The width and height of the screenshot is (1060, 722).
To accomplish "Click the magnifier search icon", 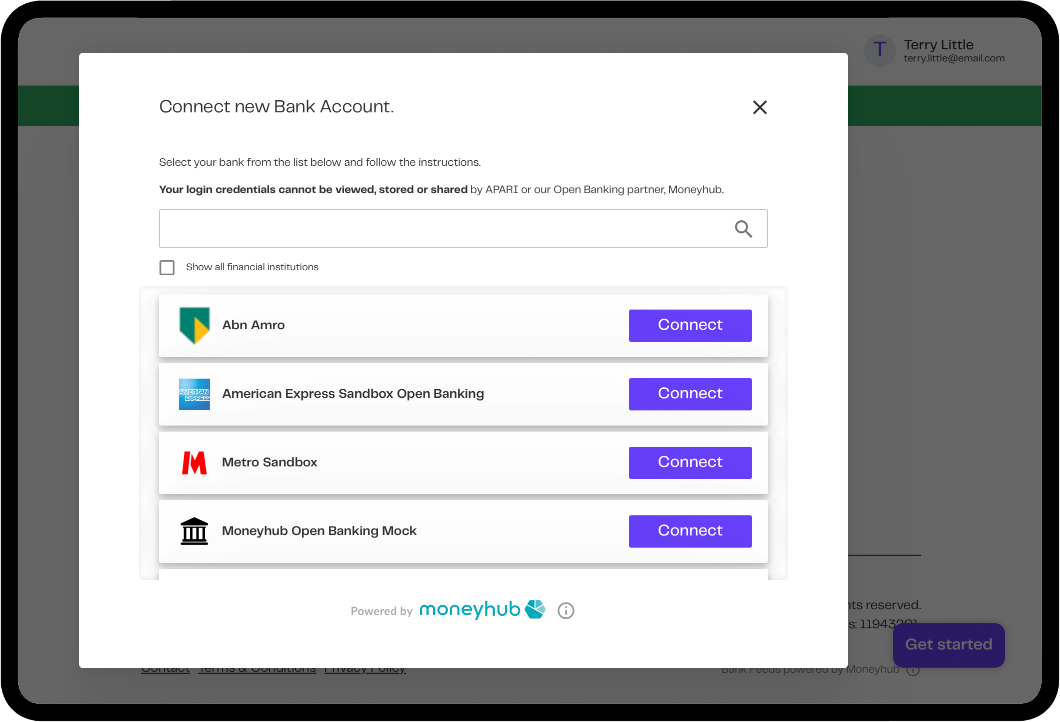I will [x=744, y=229].
